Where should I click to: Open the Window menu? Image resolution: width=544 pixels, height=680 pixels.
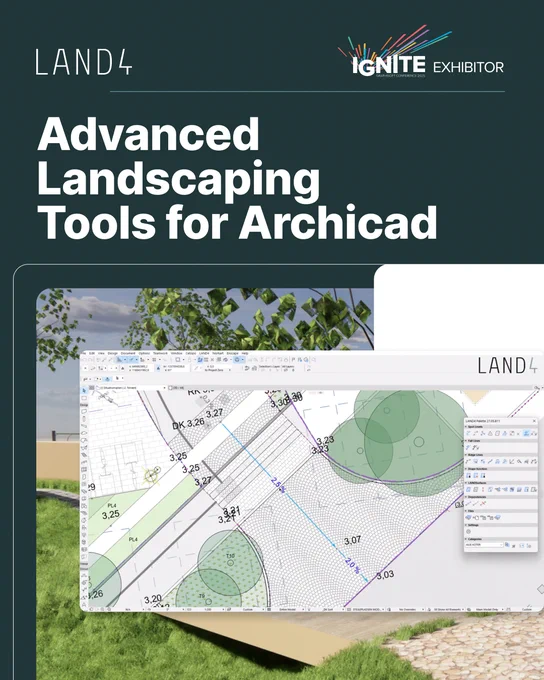pyautogui.click(x=177, y=353)
